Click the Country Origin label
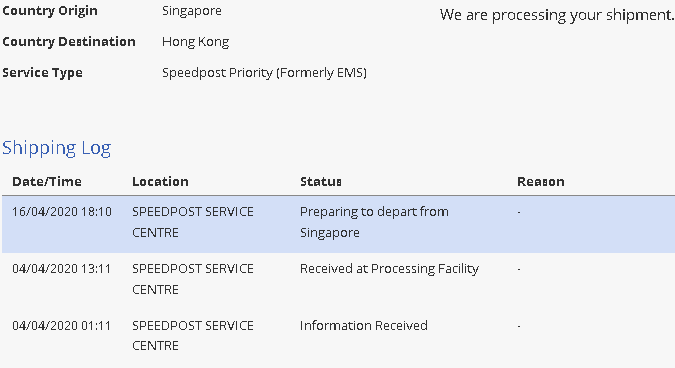Viewport: 675px width, 368px height. (50, 11)
